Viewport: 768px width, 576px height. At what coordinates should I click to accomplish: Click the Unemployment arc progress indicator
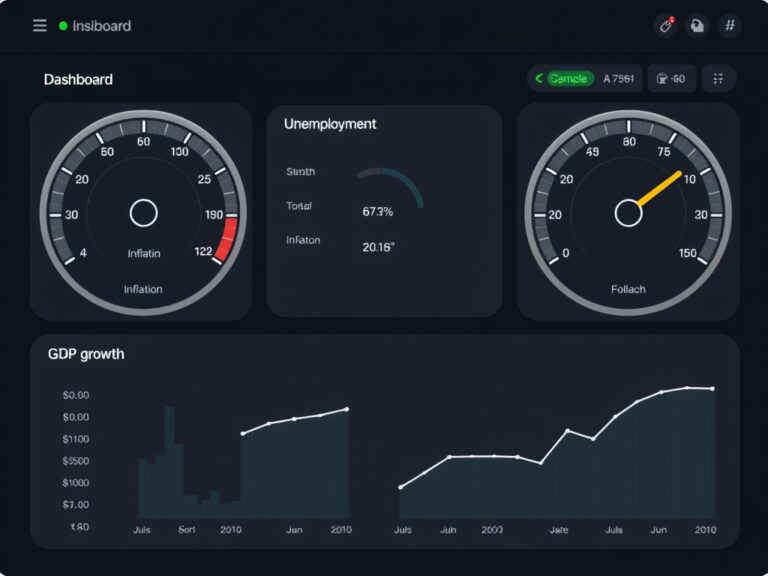[390, 187]
